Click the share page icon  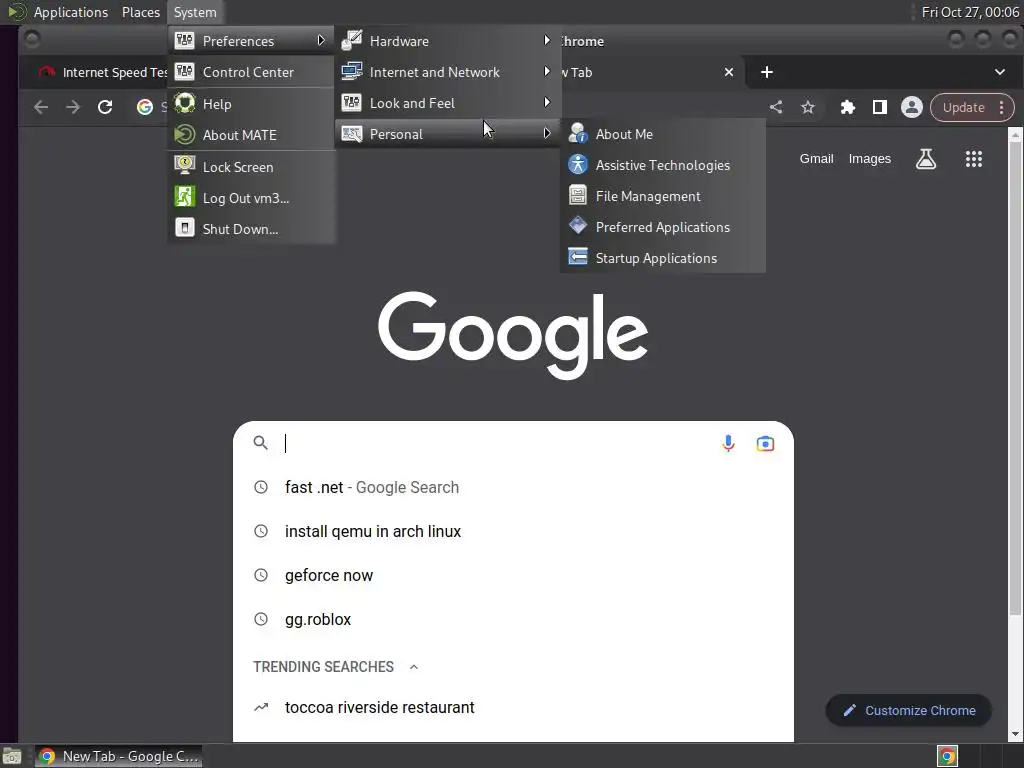(x=776, y=107)
